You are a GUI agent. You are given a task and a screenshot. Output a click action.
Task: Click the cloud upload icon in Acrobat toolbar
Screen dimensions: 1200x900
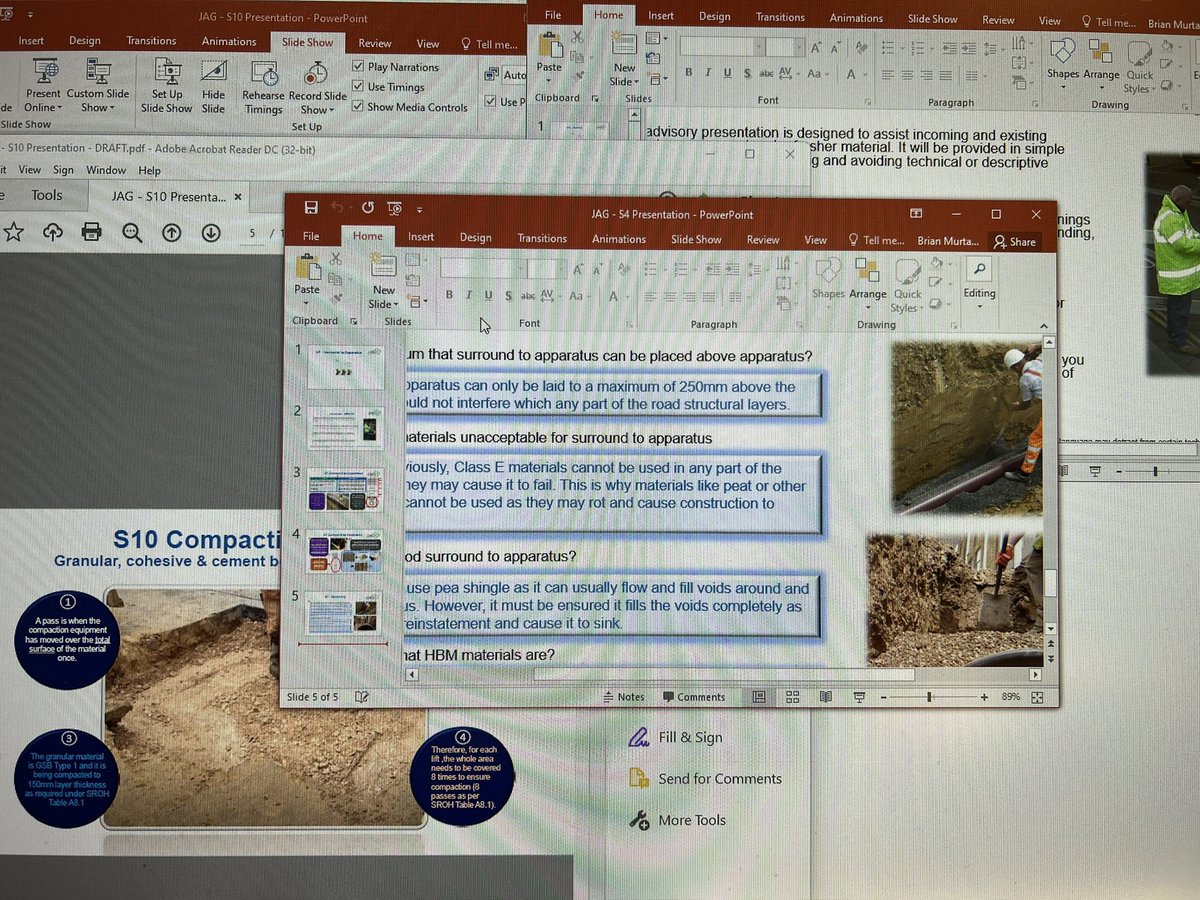coord(52,232)
